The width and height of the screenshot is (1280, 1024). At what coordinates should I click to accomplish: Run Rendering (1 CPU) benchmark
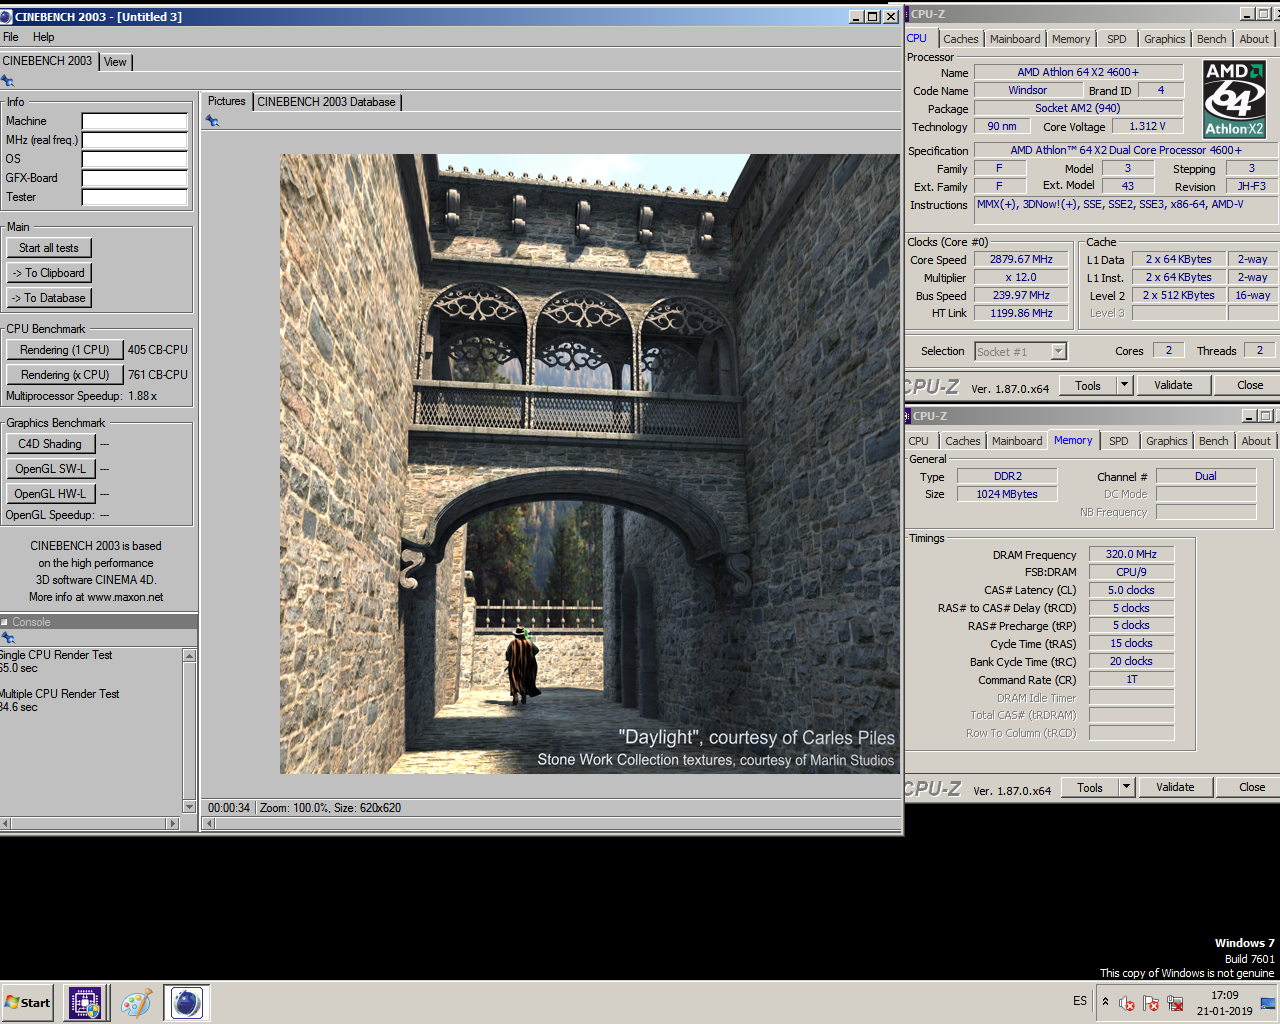click(x=65, y=350)
